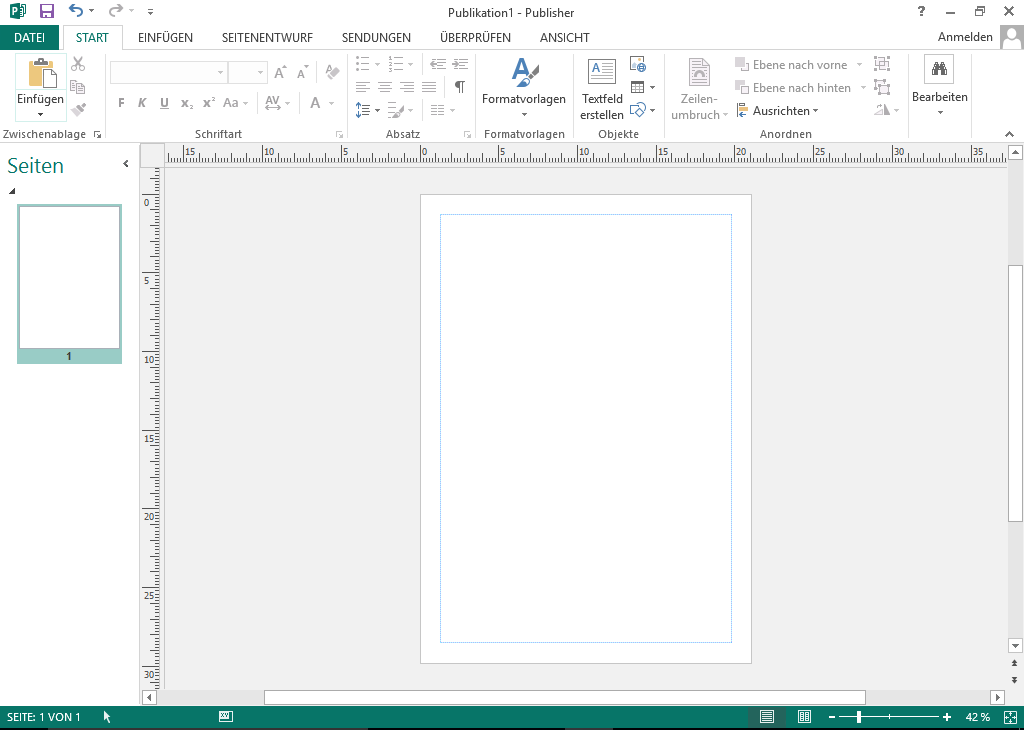Open the Formatvorlagen styles gallery

click(x=524, y=90)
